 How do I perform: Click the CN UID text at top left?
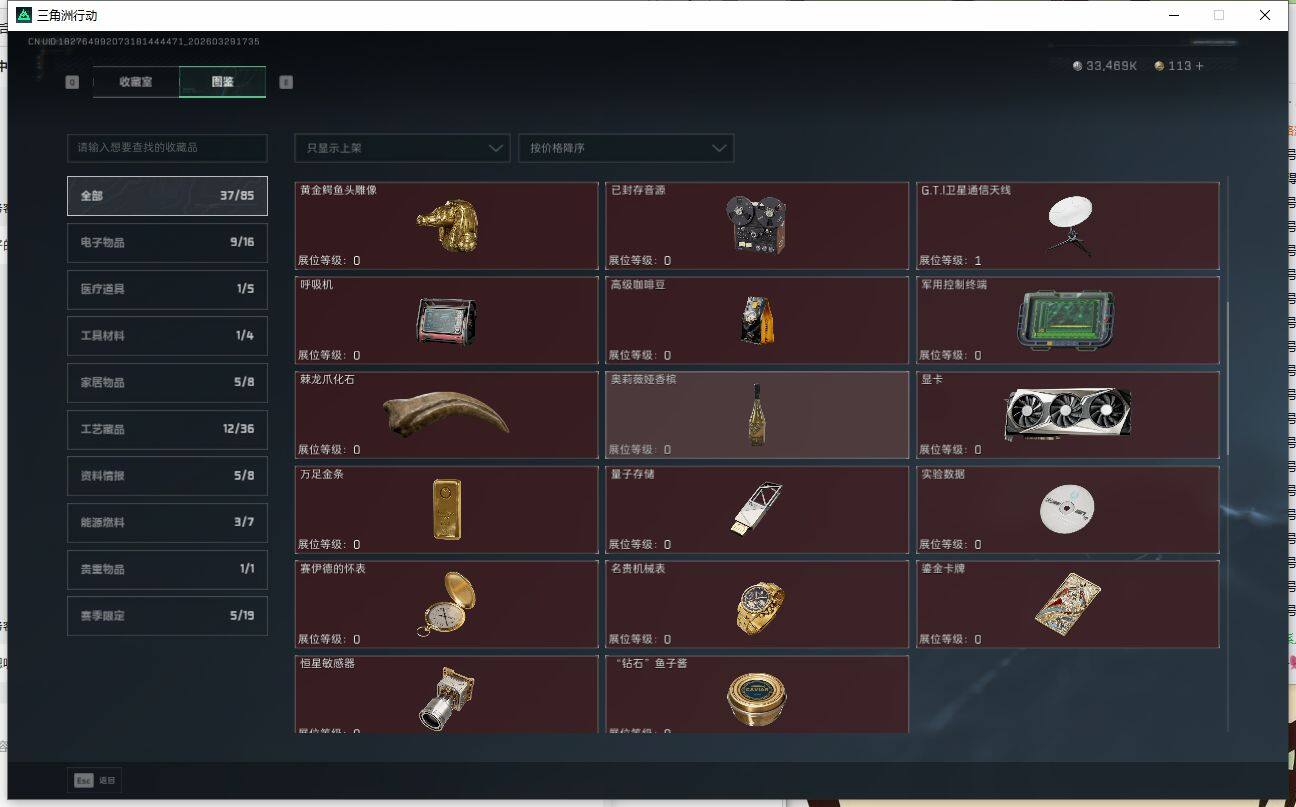point(144,42)
